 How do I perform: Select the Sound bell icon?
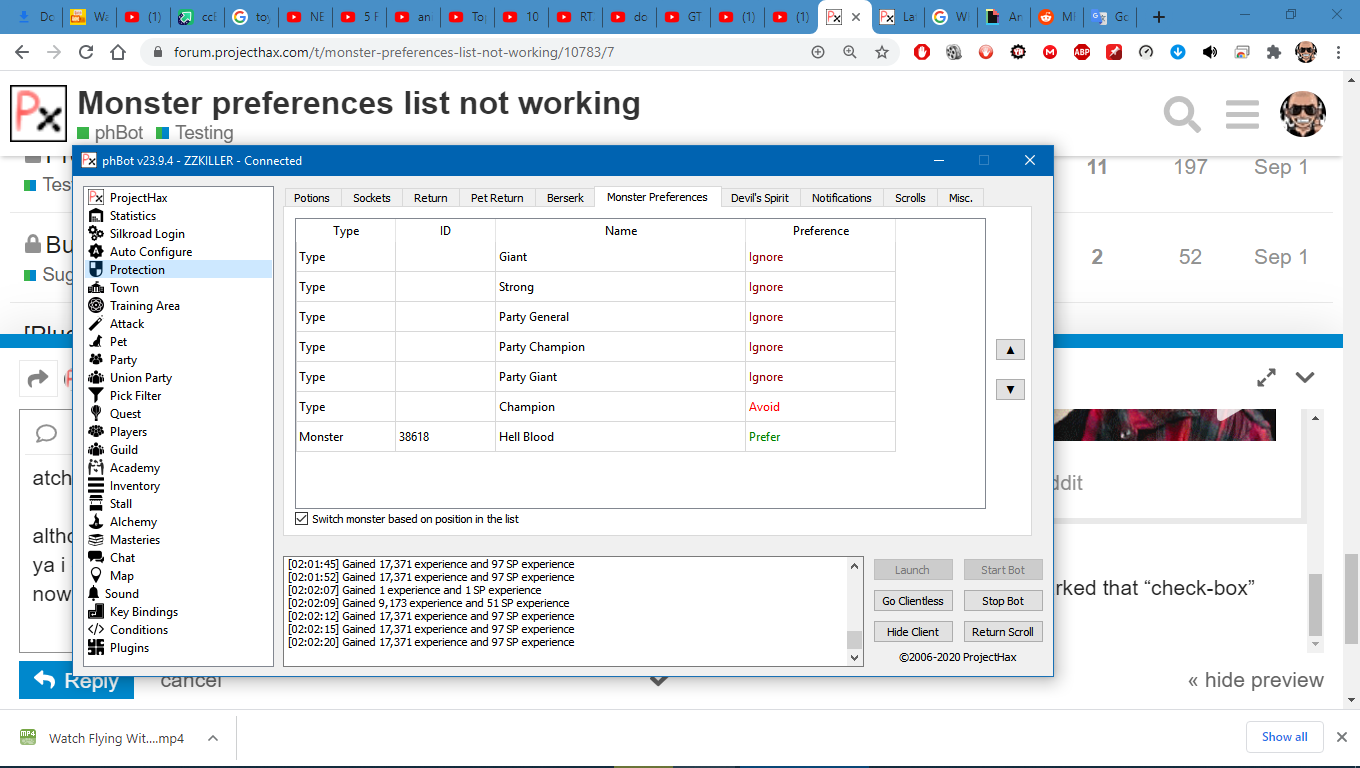pos(95,594)
